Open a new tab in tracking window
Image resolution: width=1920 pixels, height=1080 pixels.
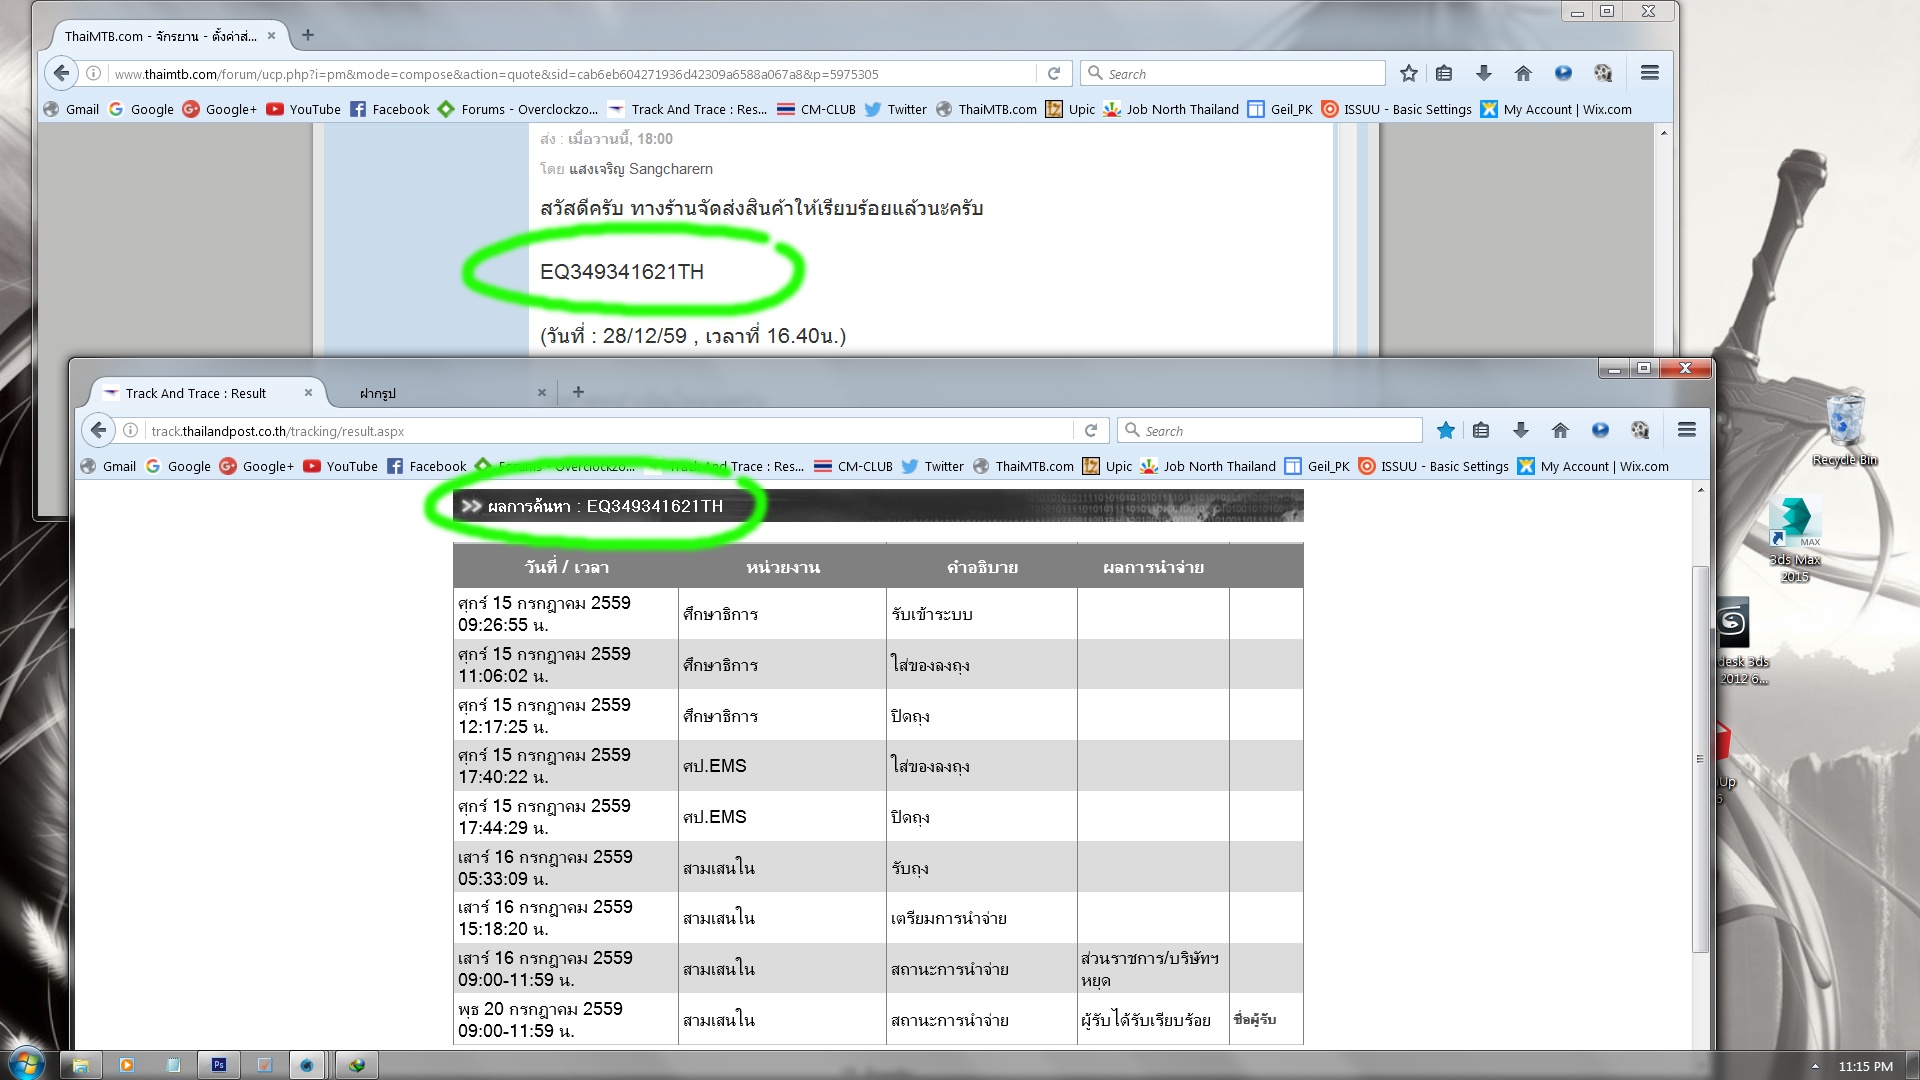tap(578, 392)
